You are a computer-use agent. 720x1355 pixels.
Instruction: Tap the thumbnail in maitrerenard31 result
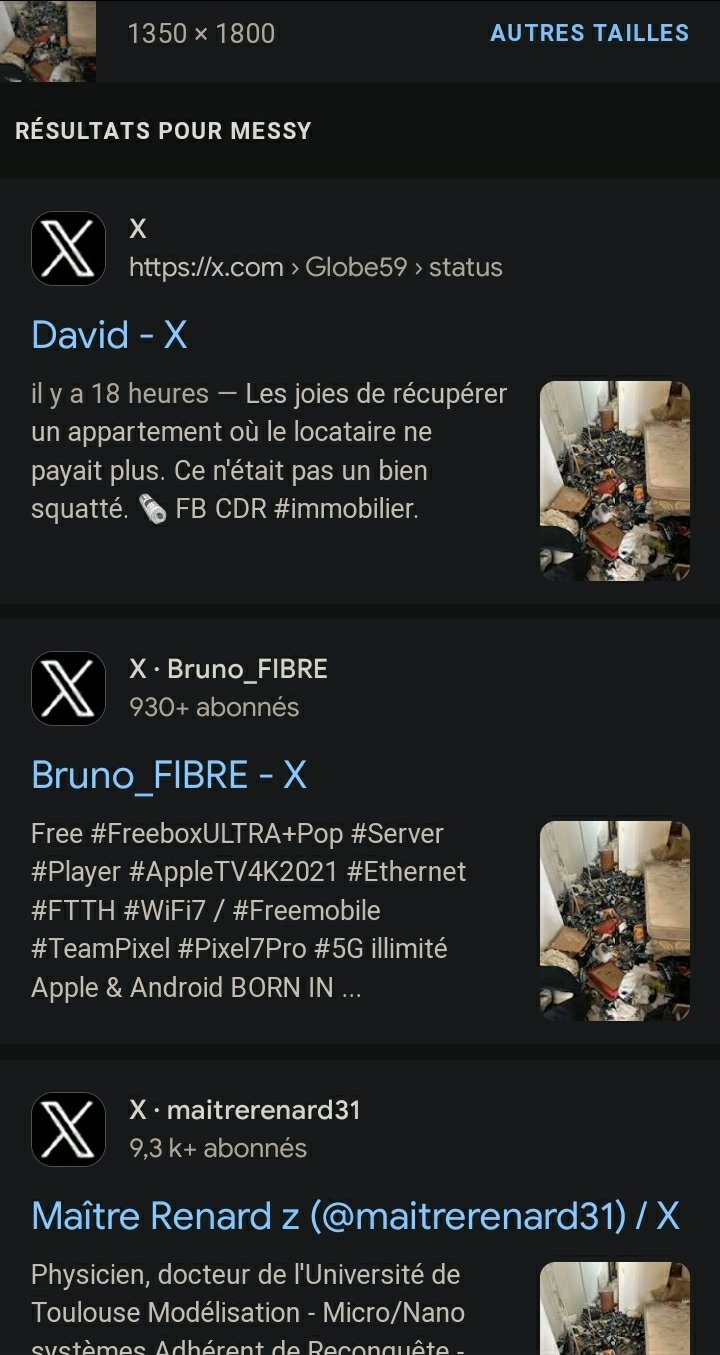click(615, 1308)
